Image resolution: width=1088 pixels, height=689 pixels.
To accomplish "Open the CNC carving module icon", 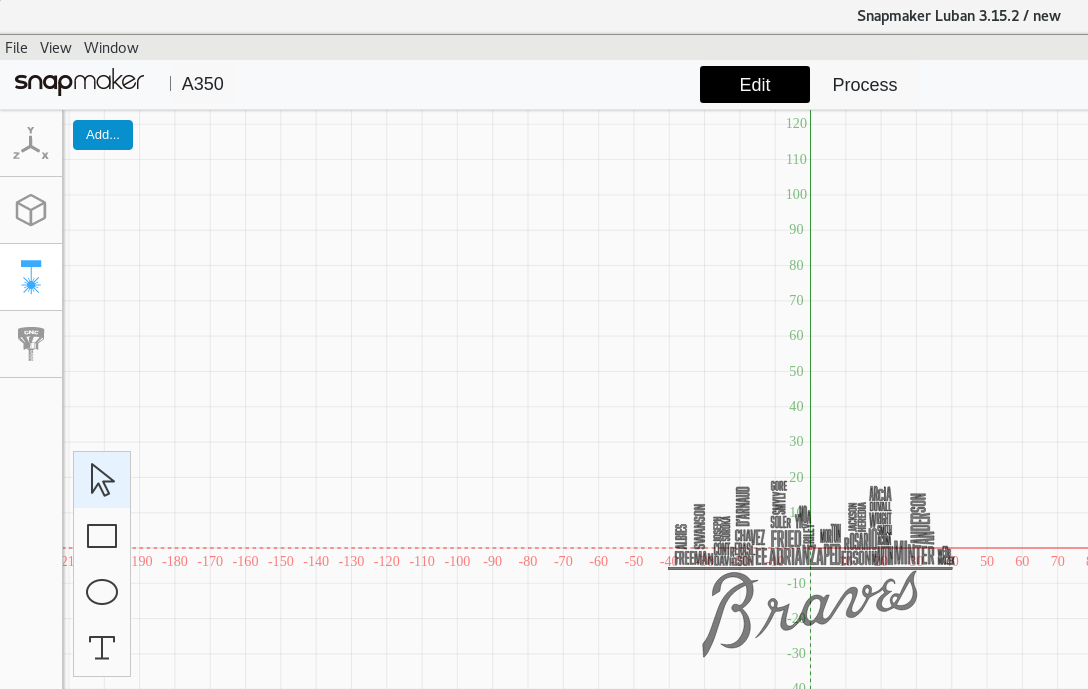I will click(30, 344).
